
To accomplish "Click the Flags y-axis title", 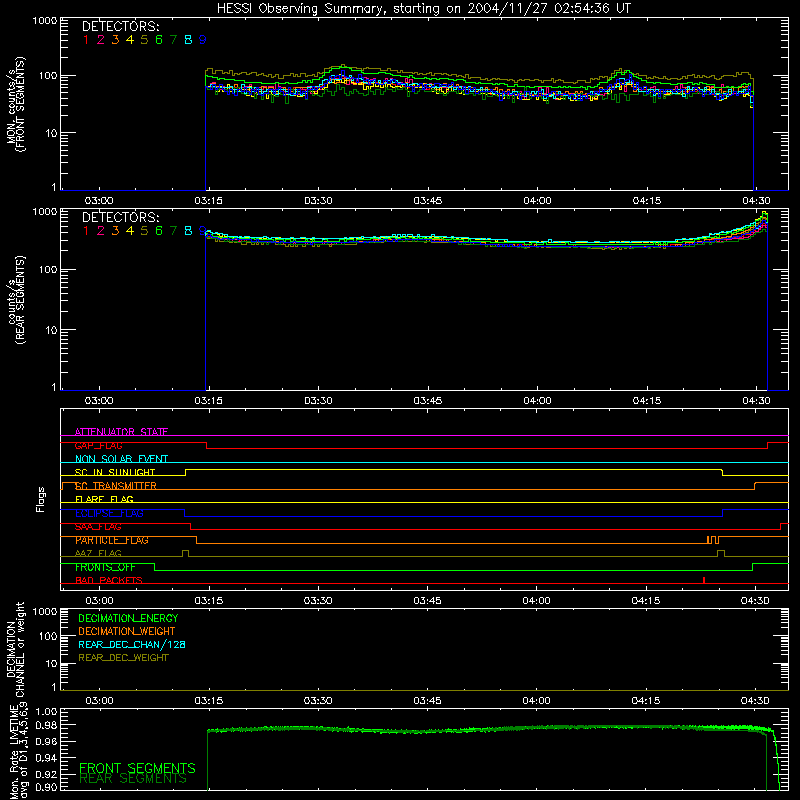I will (x=41, y=499).
